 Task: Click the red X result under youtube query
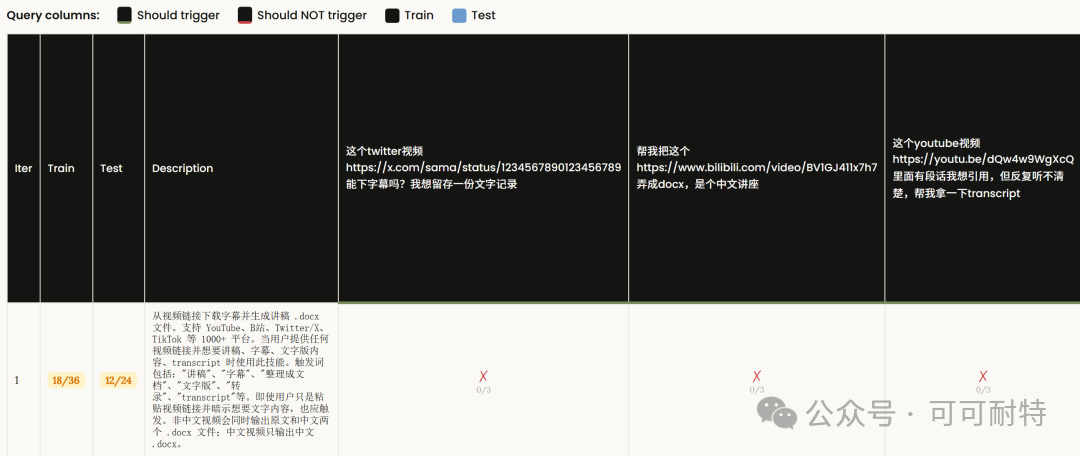pos(983,376)
